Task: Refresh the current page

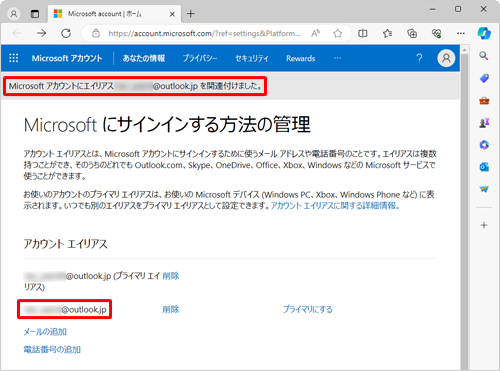Action: [x=66, y=33]
